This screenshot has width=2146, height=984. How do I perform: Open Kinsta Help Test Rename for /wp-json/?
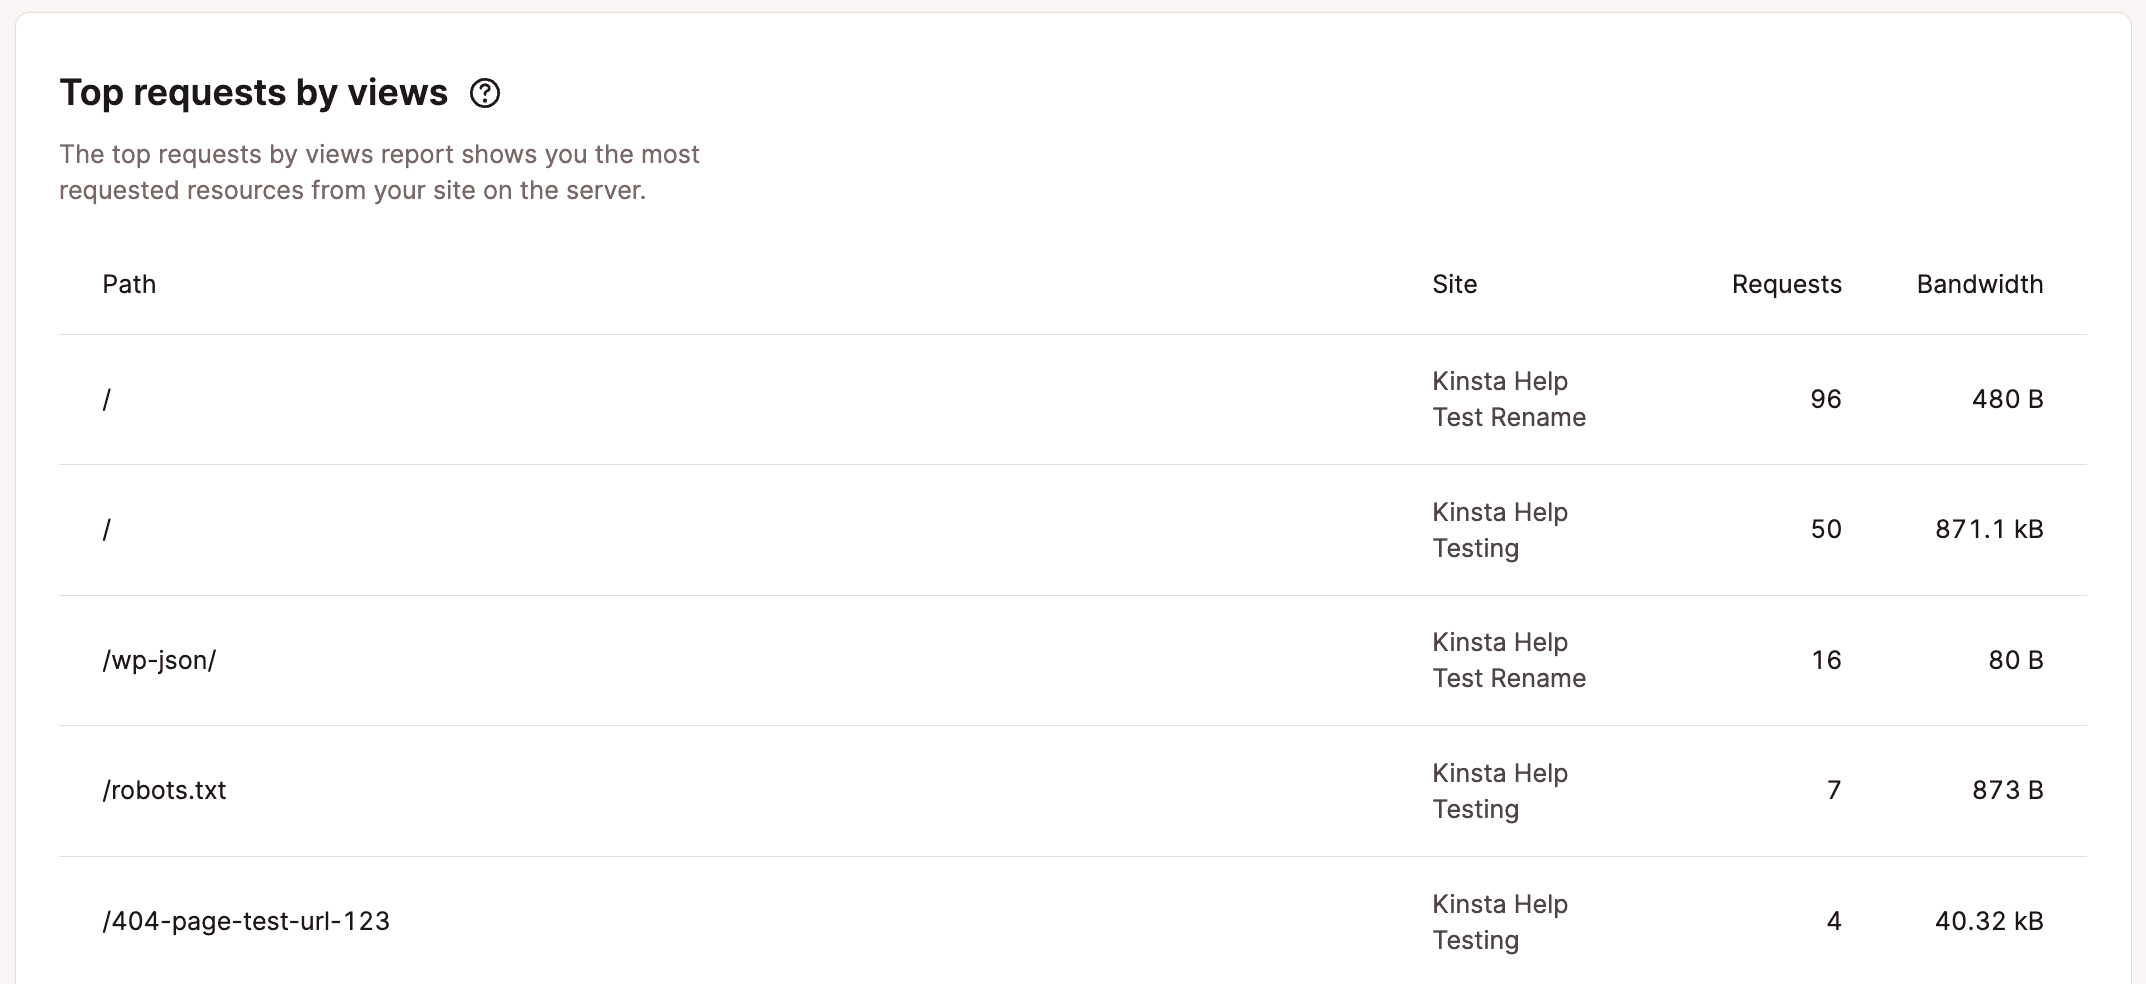point(1509,660)
